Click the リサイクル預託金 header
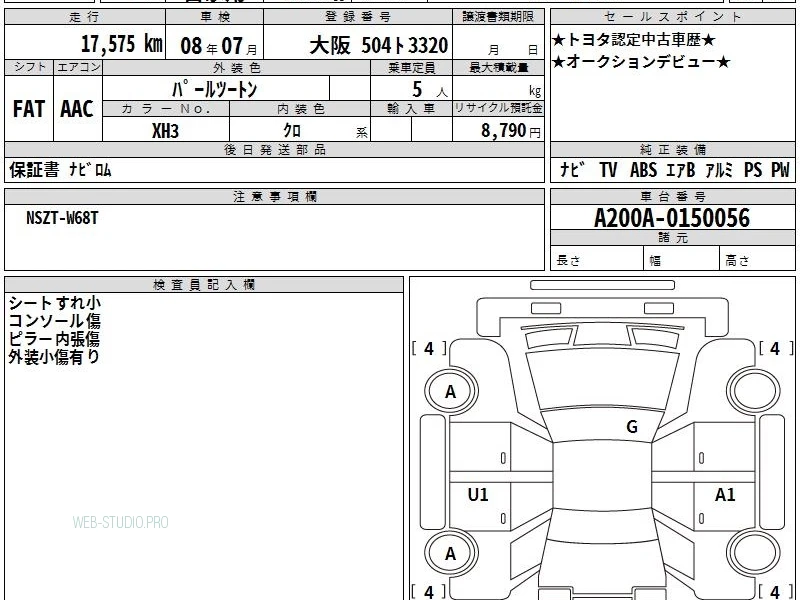This screenshot has width=800, height=600. pyautogui.click(x=498, y=109)
